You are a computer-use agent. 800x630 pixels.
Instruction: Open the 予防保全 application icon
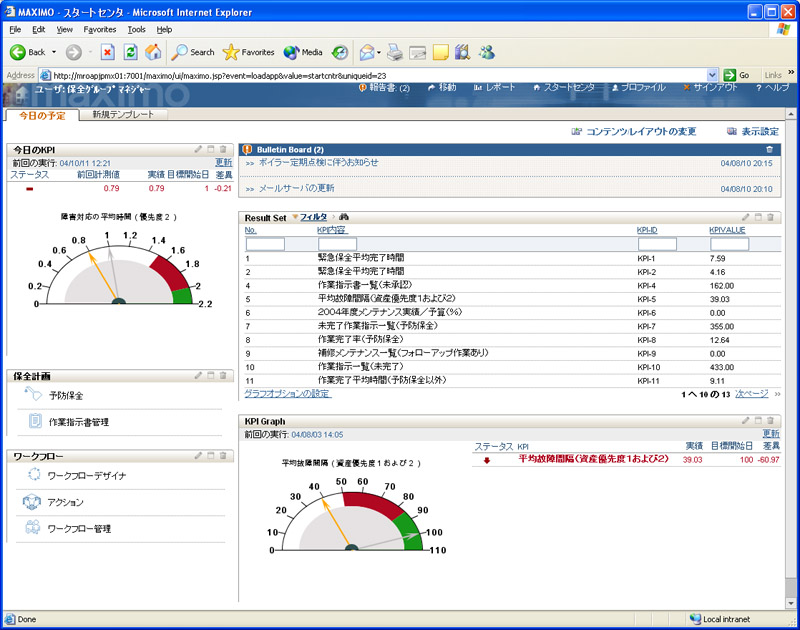tap(33, 394)
